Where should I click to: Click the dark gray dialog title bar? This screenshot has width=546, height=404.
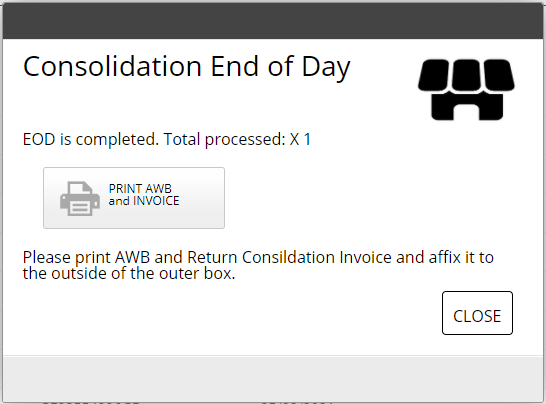point(273,21)
